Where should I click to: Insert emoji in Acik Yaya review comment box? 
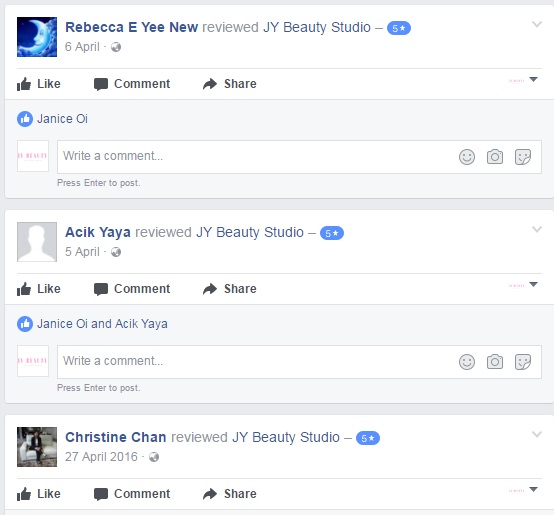(x=467, y=362)
